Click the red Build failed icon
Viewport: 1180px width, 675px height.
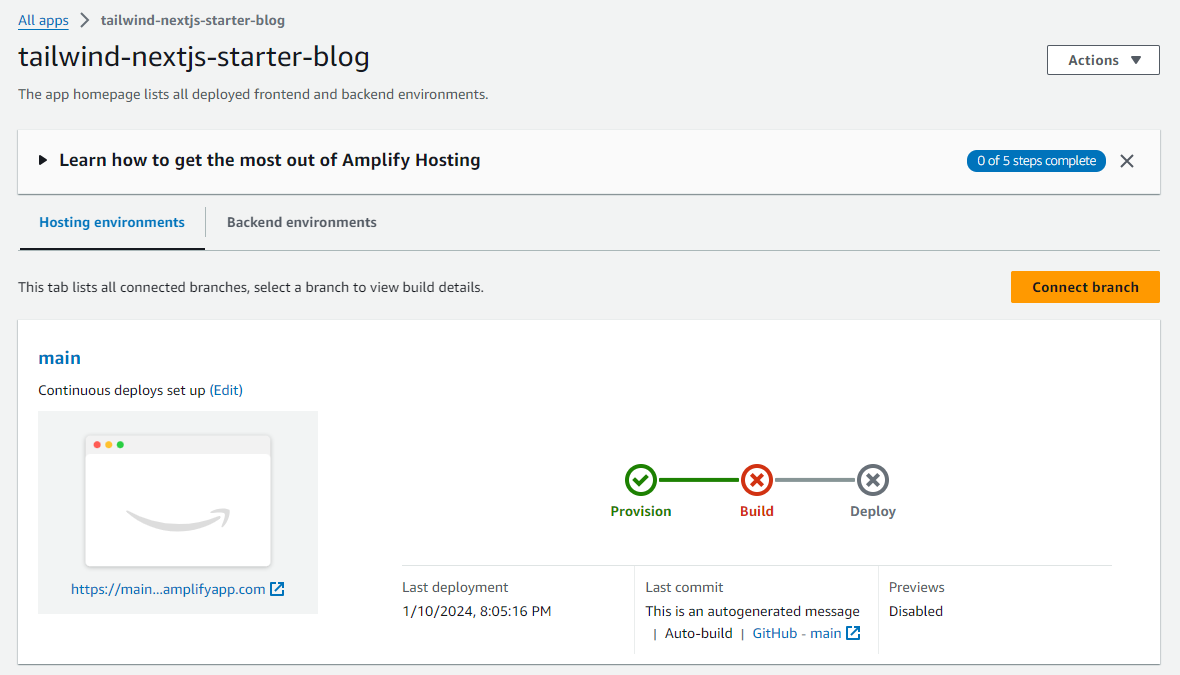point(757,481)
